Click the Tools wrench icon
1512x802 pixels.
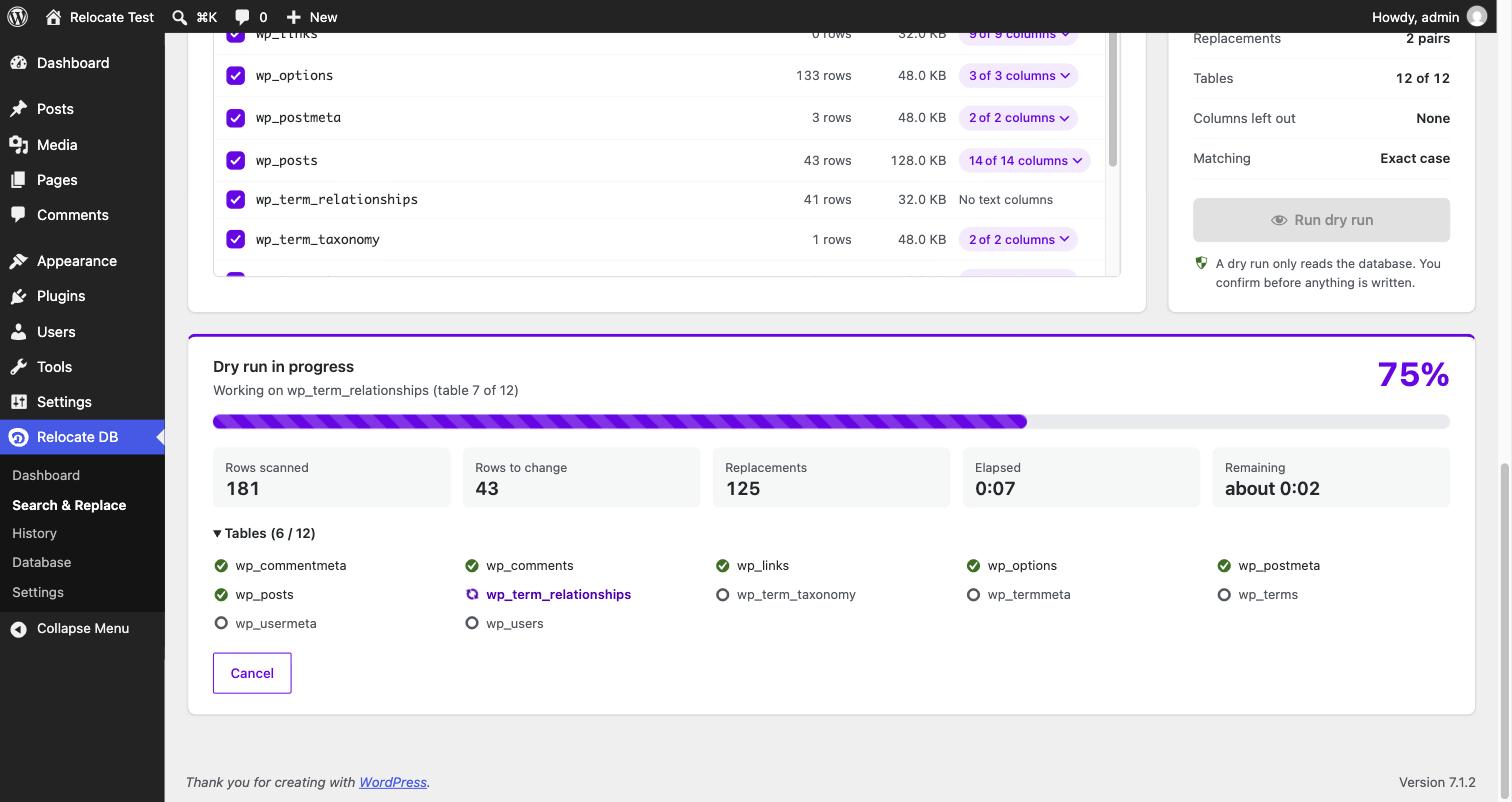[x=19, y=367]
